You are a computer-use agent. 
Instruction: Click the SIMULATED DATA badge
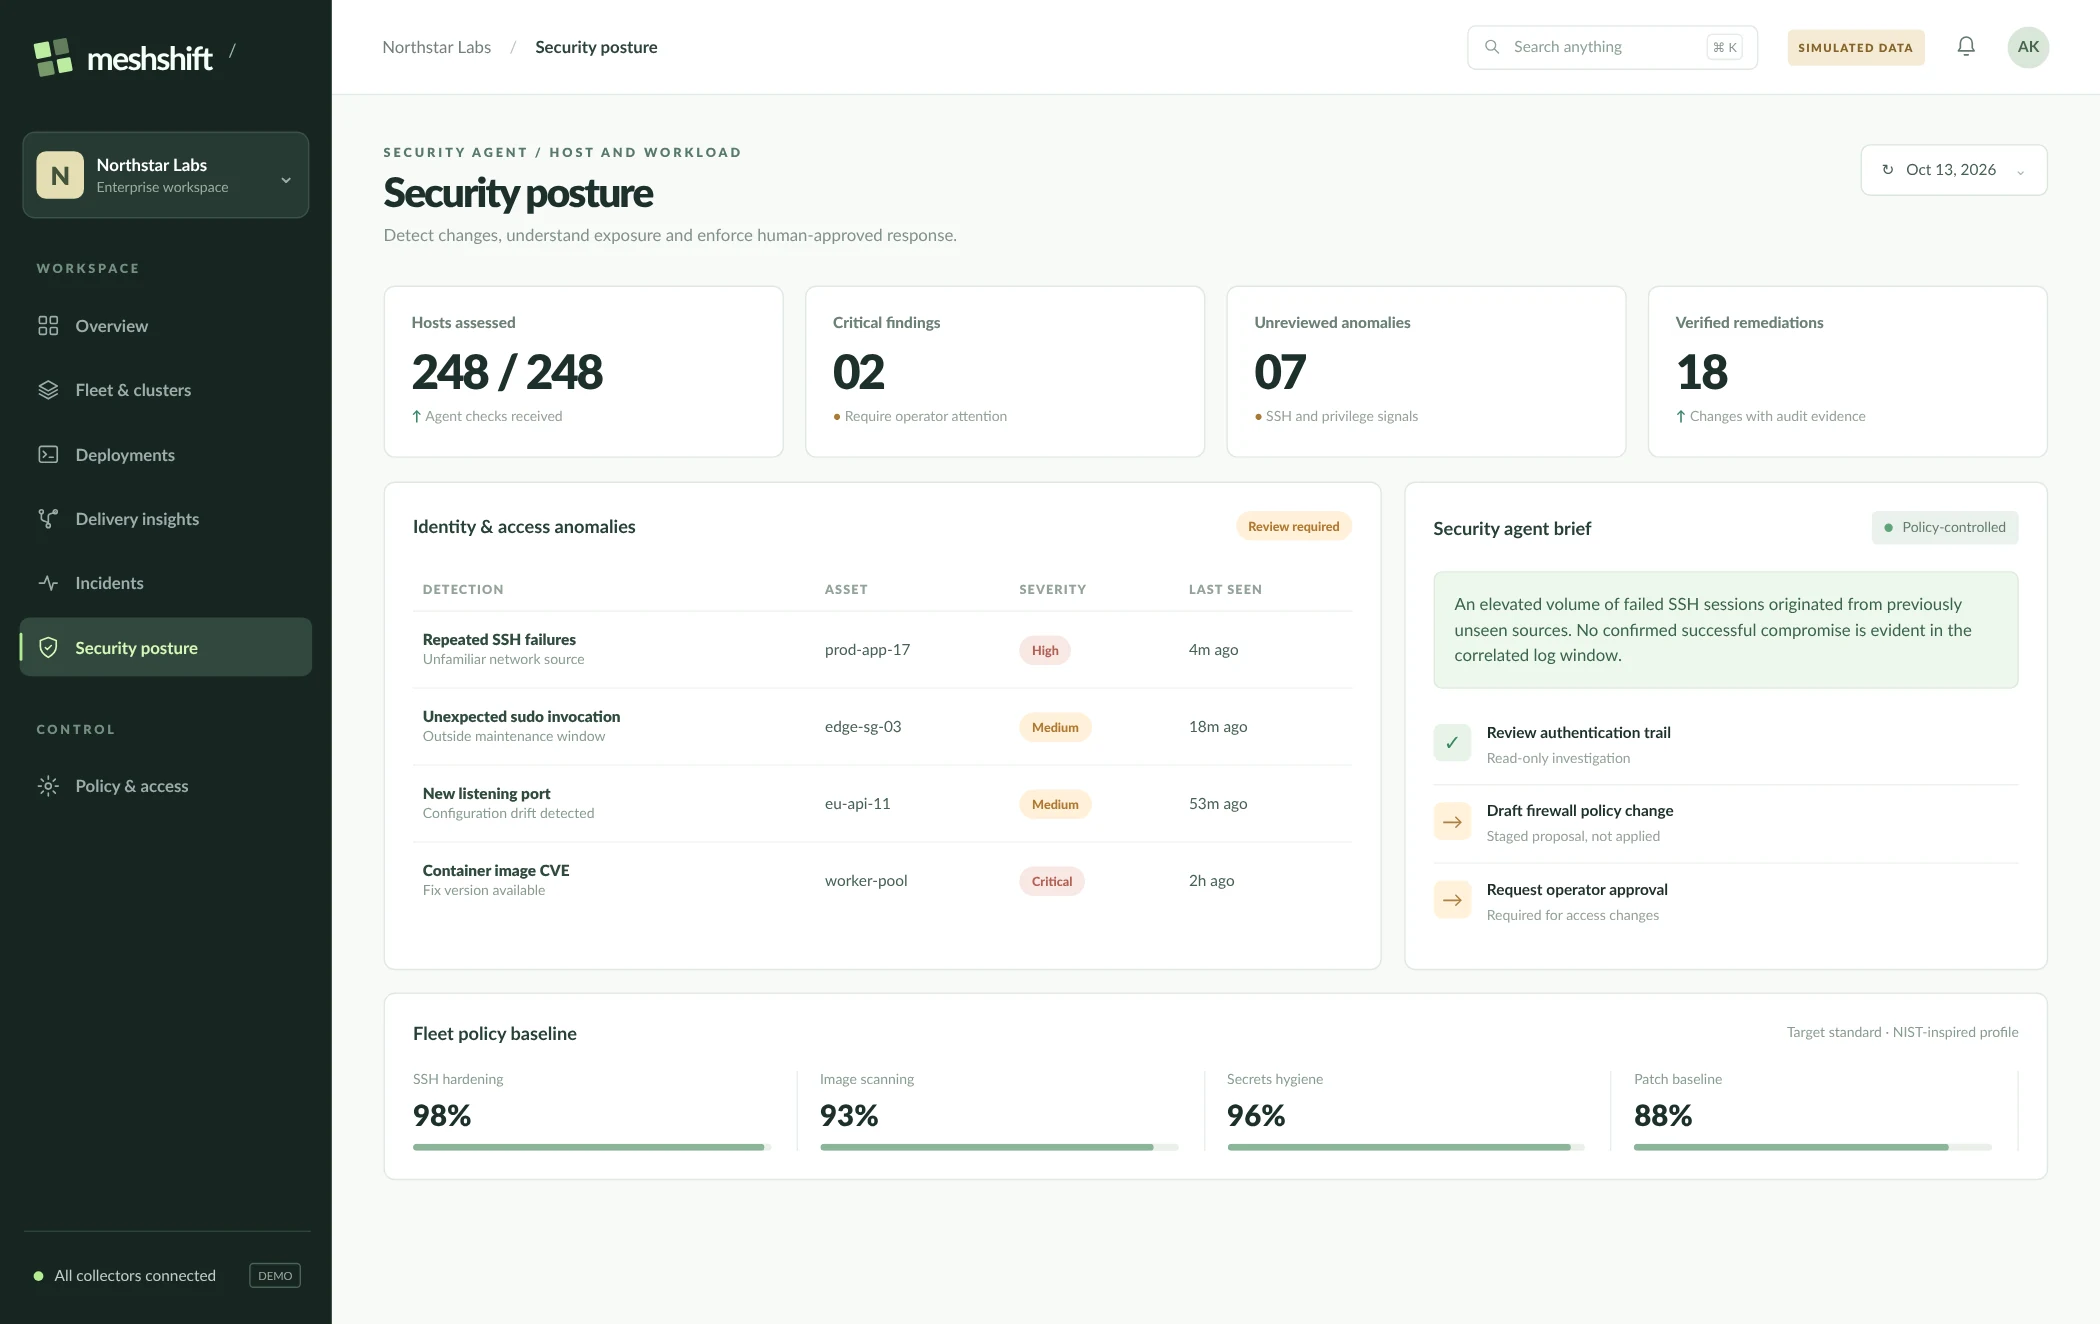click(1856, 47)
